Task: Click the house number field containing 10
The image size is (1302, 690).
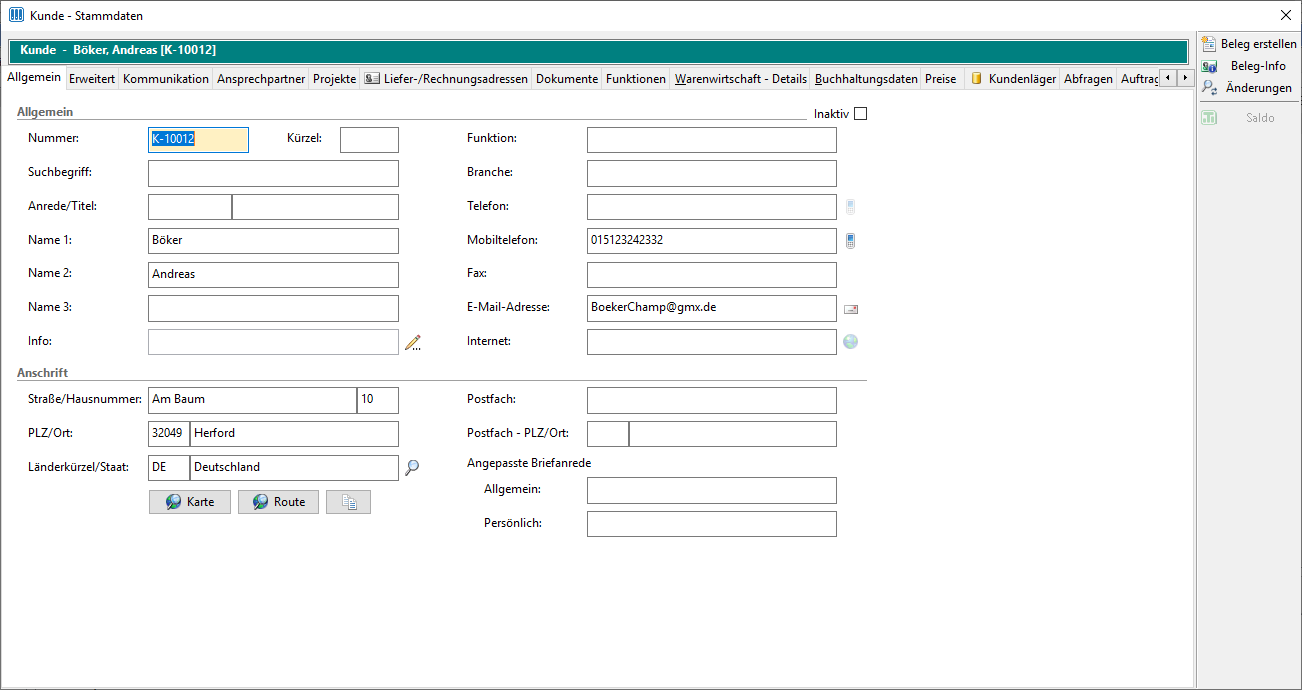Action: click(x=378, y=400)
